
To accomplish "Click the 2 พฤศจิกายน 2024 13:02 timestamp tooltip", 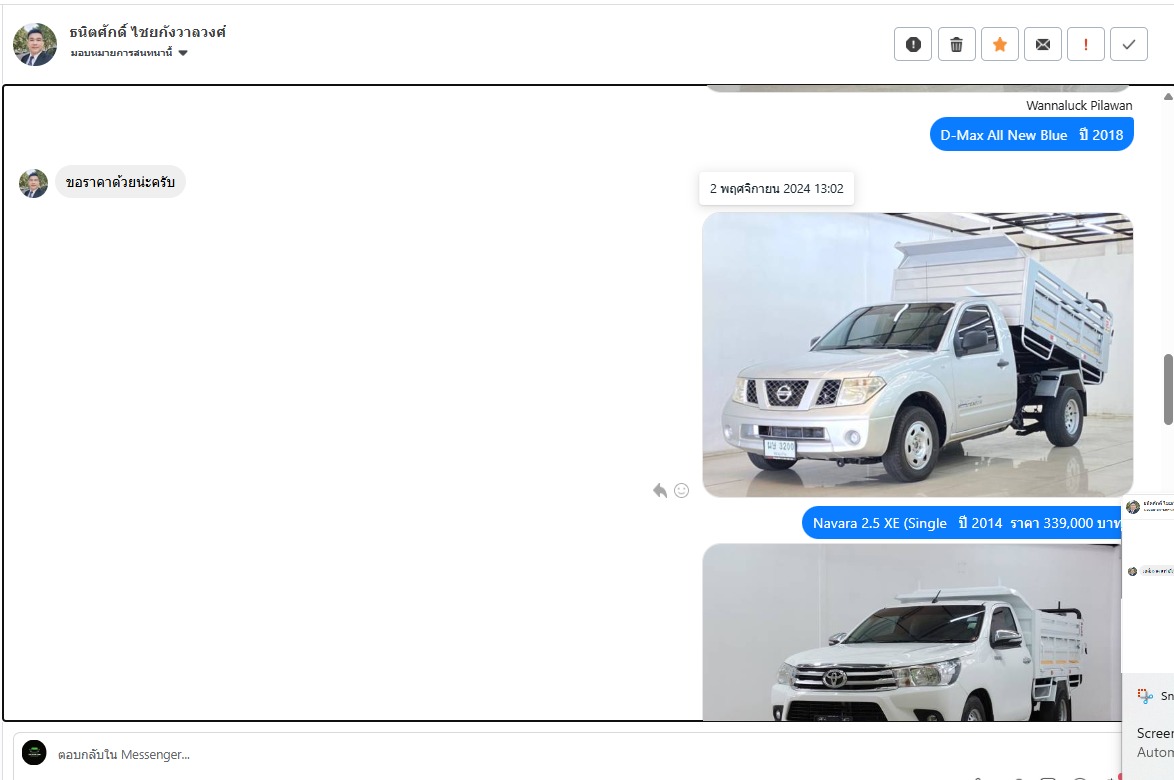I will pos(776,189).
